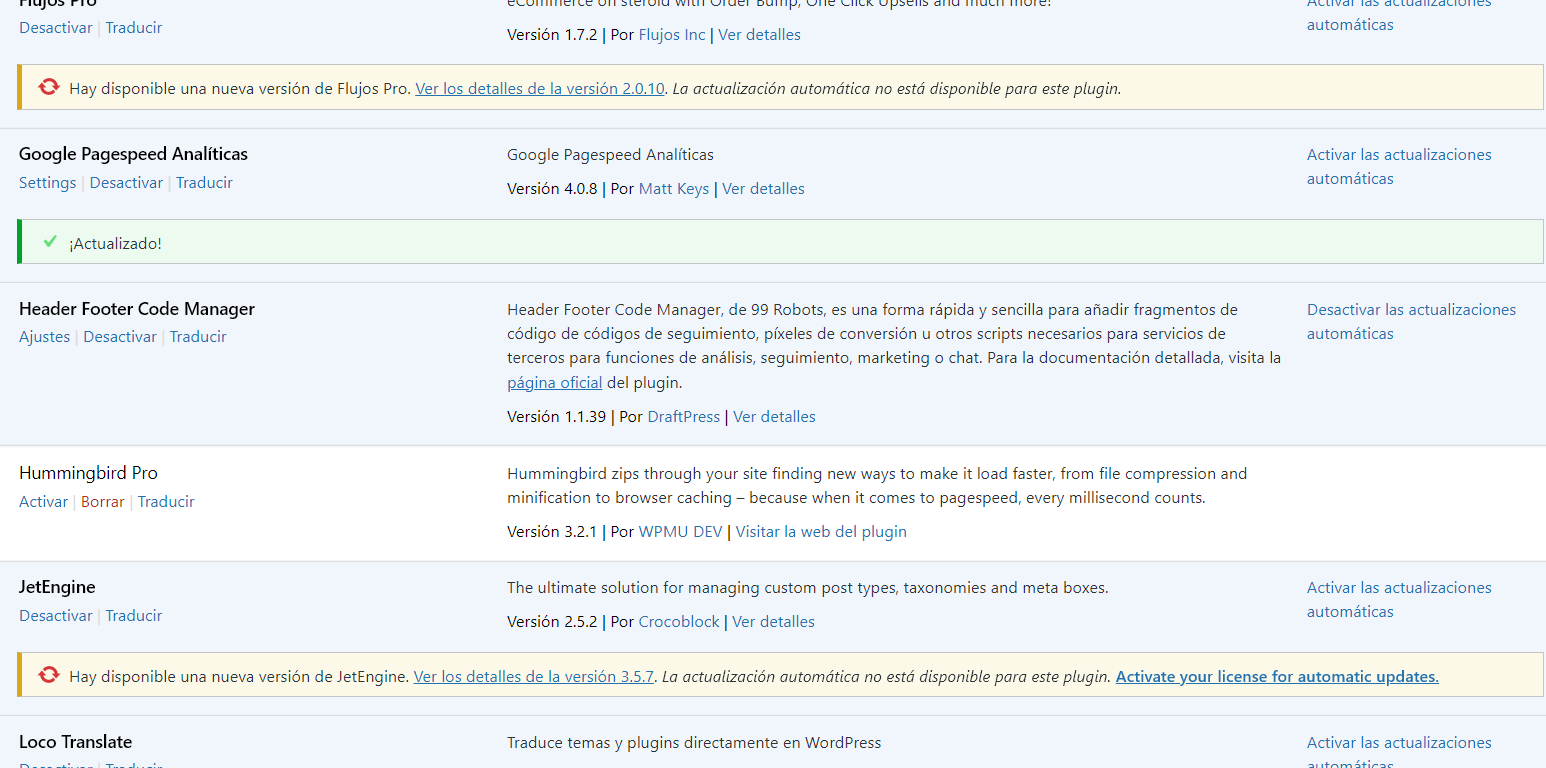Click the Versión 1.1.39 text
Viewport: 1546px width, 768px height.
click(x=556, y=416)
